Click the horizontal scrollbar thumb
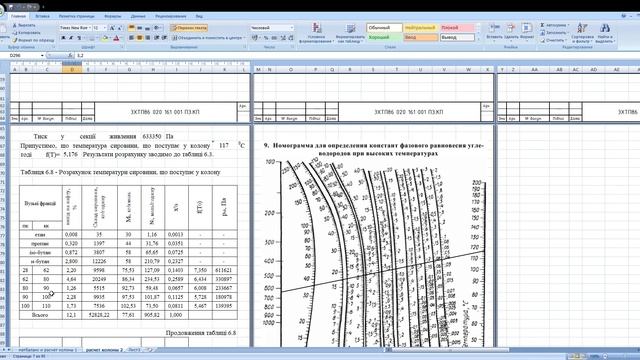This screenshot has height=360, width=640. (449, 350)
